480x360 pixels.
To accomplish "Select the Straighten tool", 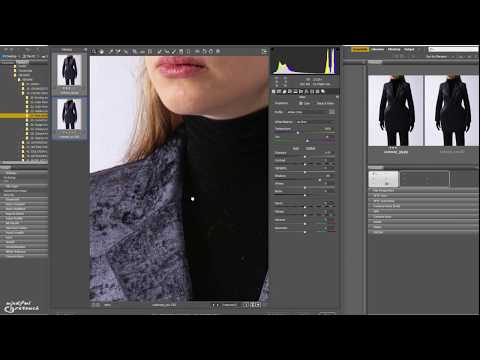I will pos(142,52).
